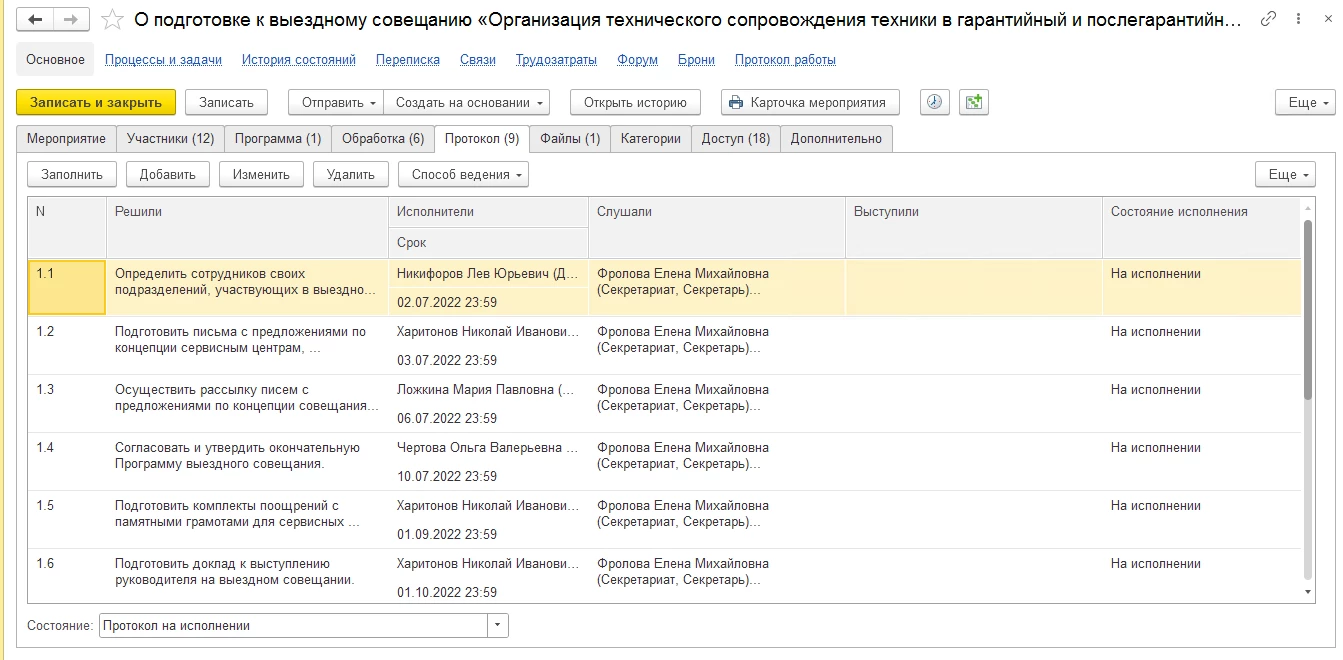The height and width of the screenshot is (660, 1343).
Task: Click the green spreadsheet icon button
Action: point(973,102)
